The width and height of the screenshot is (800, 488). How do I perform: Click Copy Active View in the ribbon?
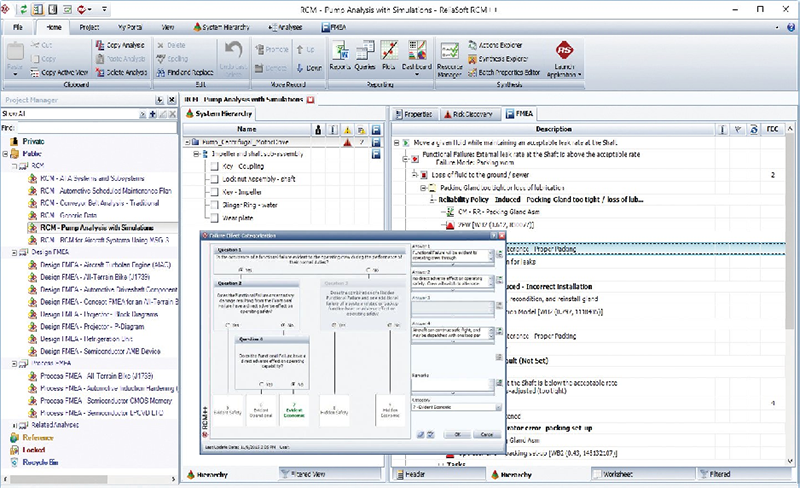tap(59, 72)
